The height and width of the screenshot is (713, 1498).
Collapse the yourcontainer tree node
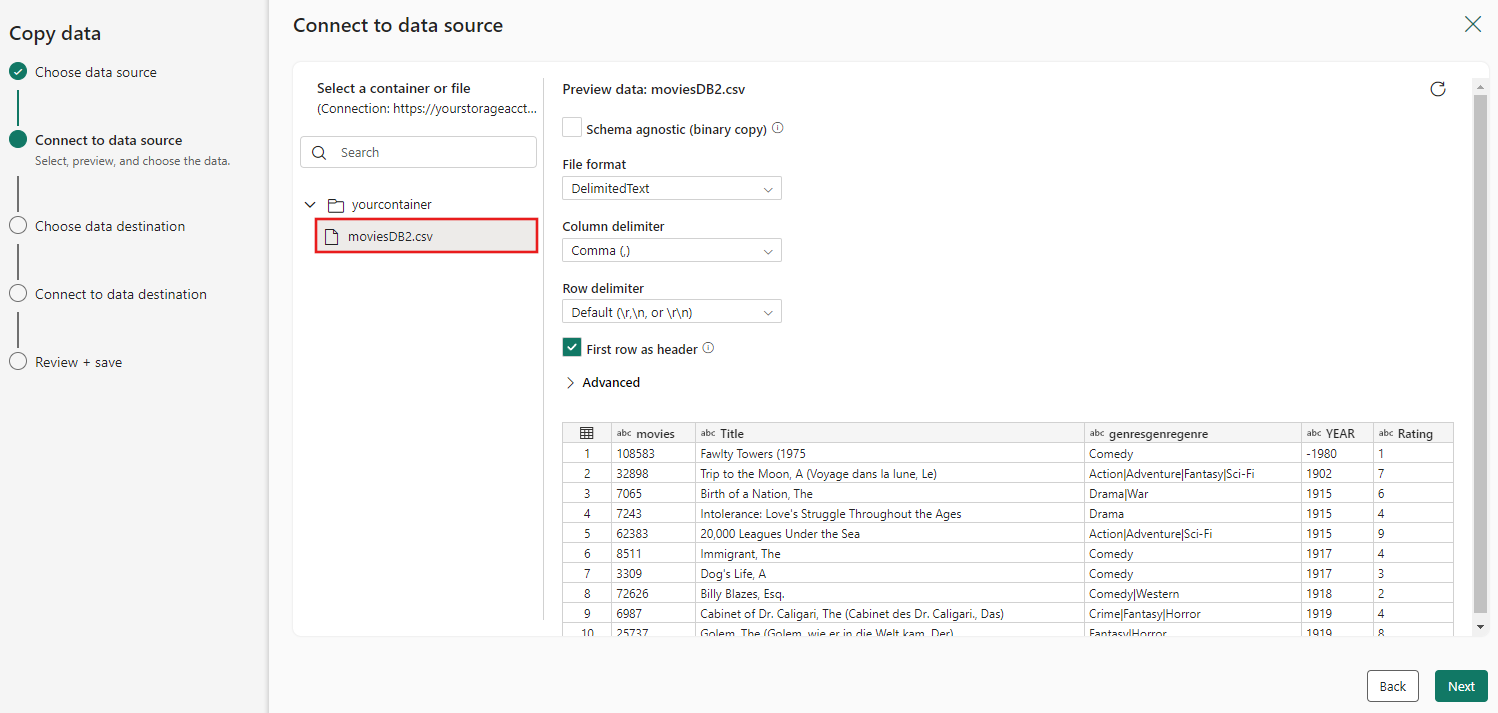(x=310, y=205)
